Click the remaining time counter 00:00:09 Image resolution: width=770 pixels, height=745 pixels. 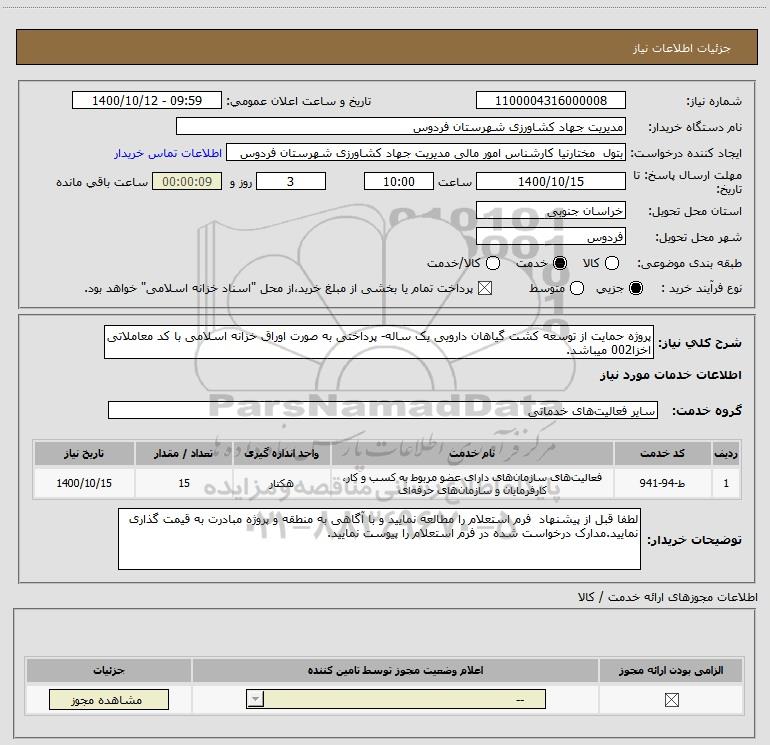pos(187,181)
